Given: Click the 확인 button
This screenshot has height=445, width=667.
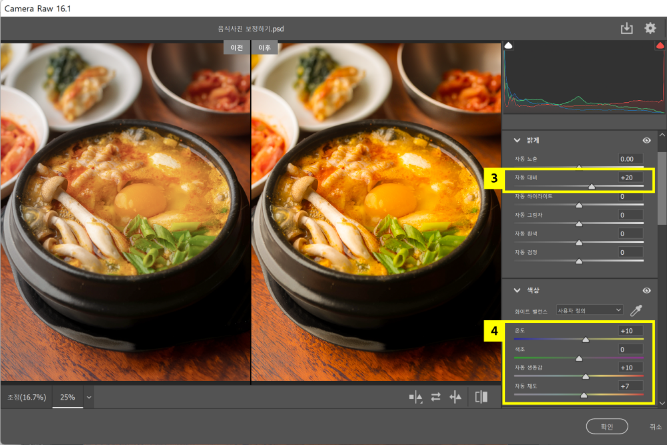Looking at the screenshot, I should 607,427.
